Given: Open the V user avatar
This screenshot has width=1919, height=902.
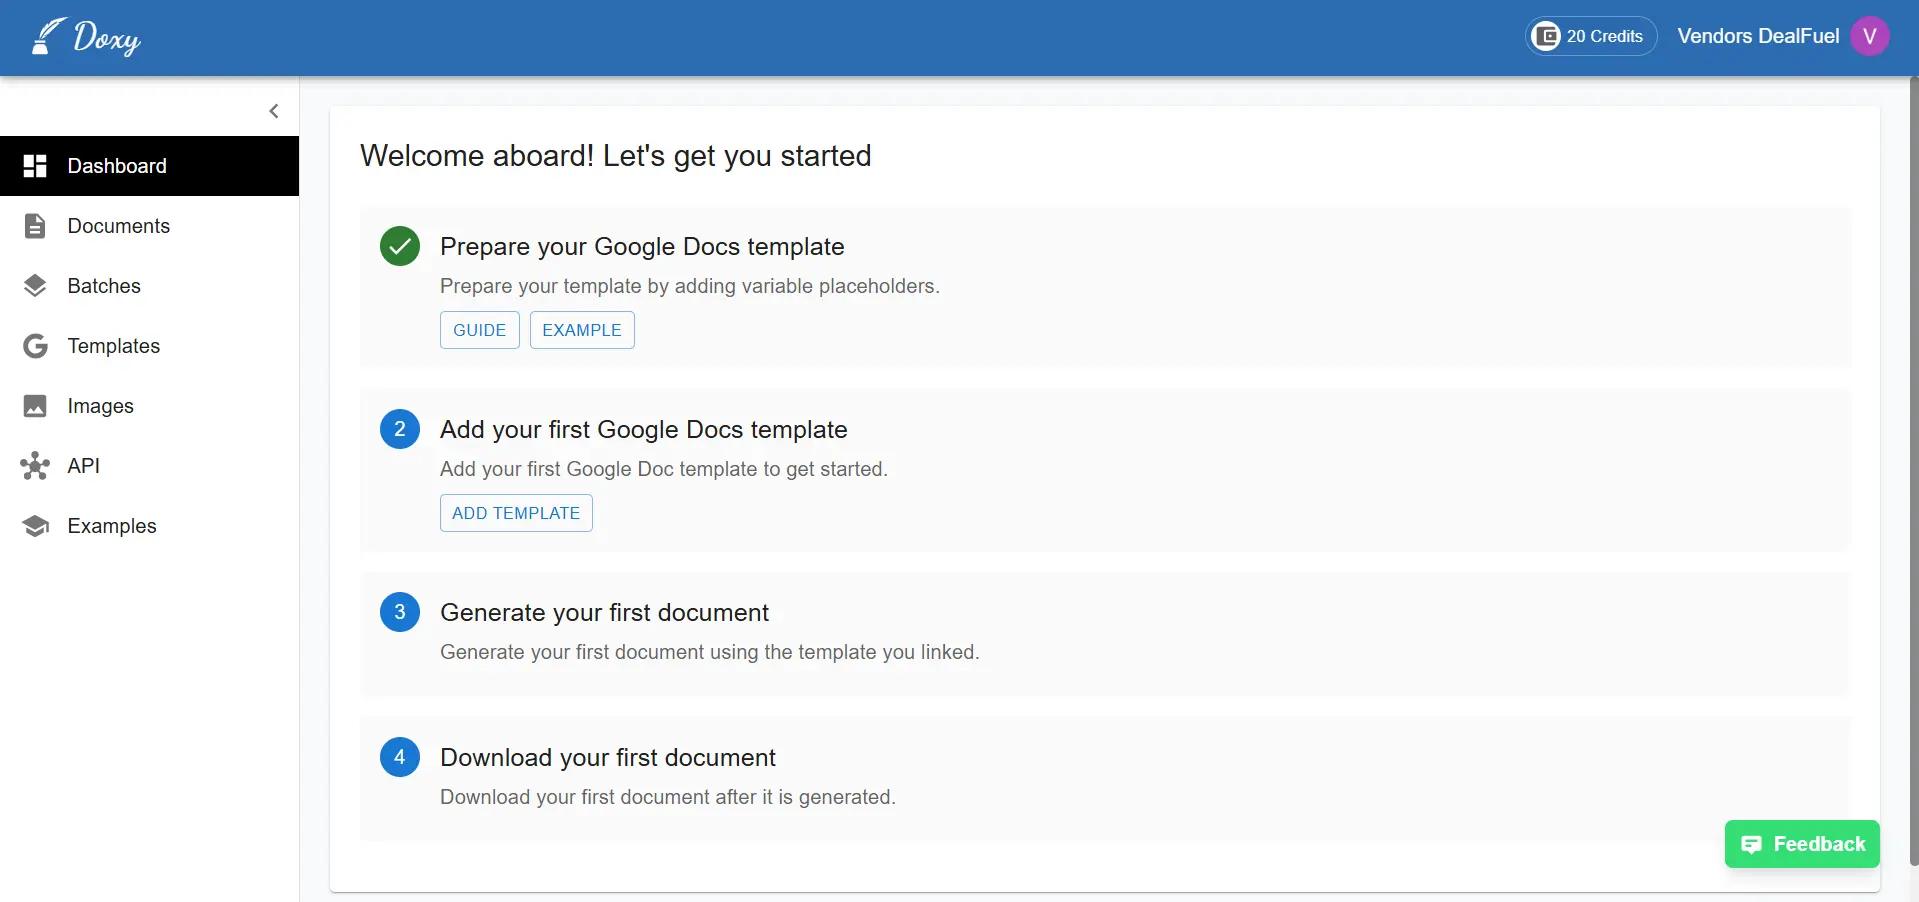Looking at the screenshot, I should click(x=1871, y=35).
